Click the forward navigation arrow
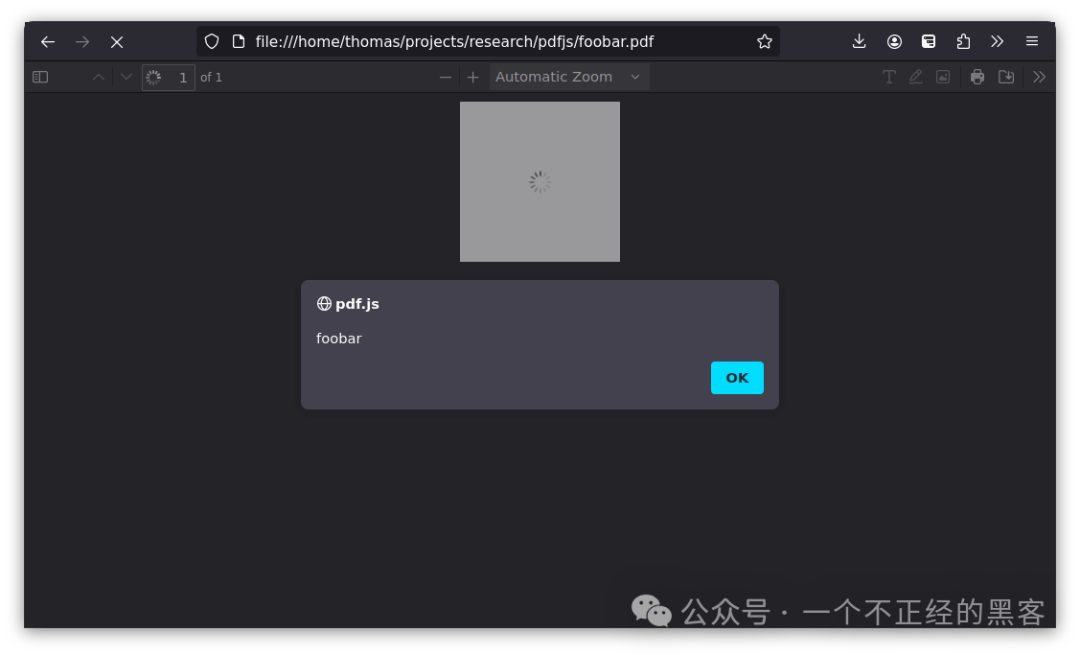Viewport: 1080px width, 655px height. 83,42
